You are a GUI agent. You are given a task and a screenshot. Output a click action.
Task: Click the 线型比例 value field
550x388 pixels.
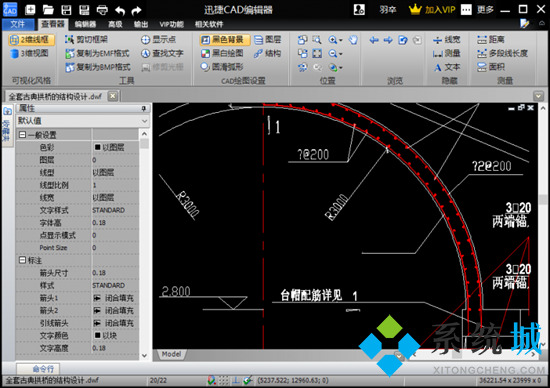(115, 185)
